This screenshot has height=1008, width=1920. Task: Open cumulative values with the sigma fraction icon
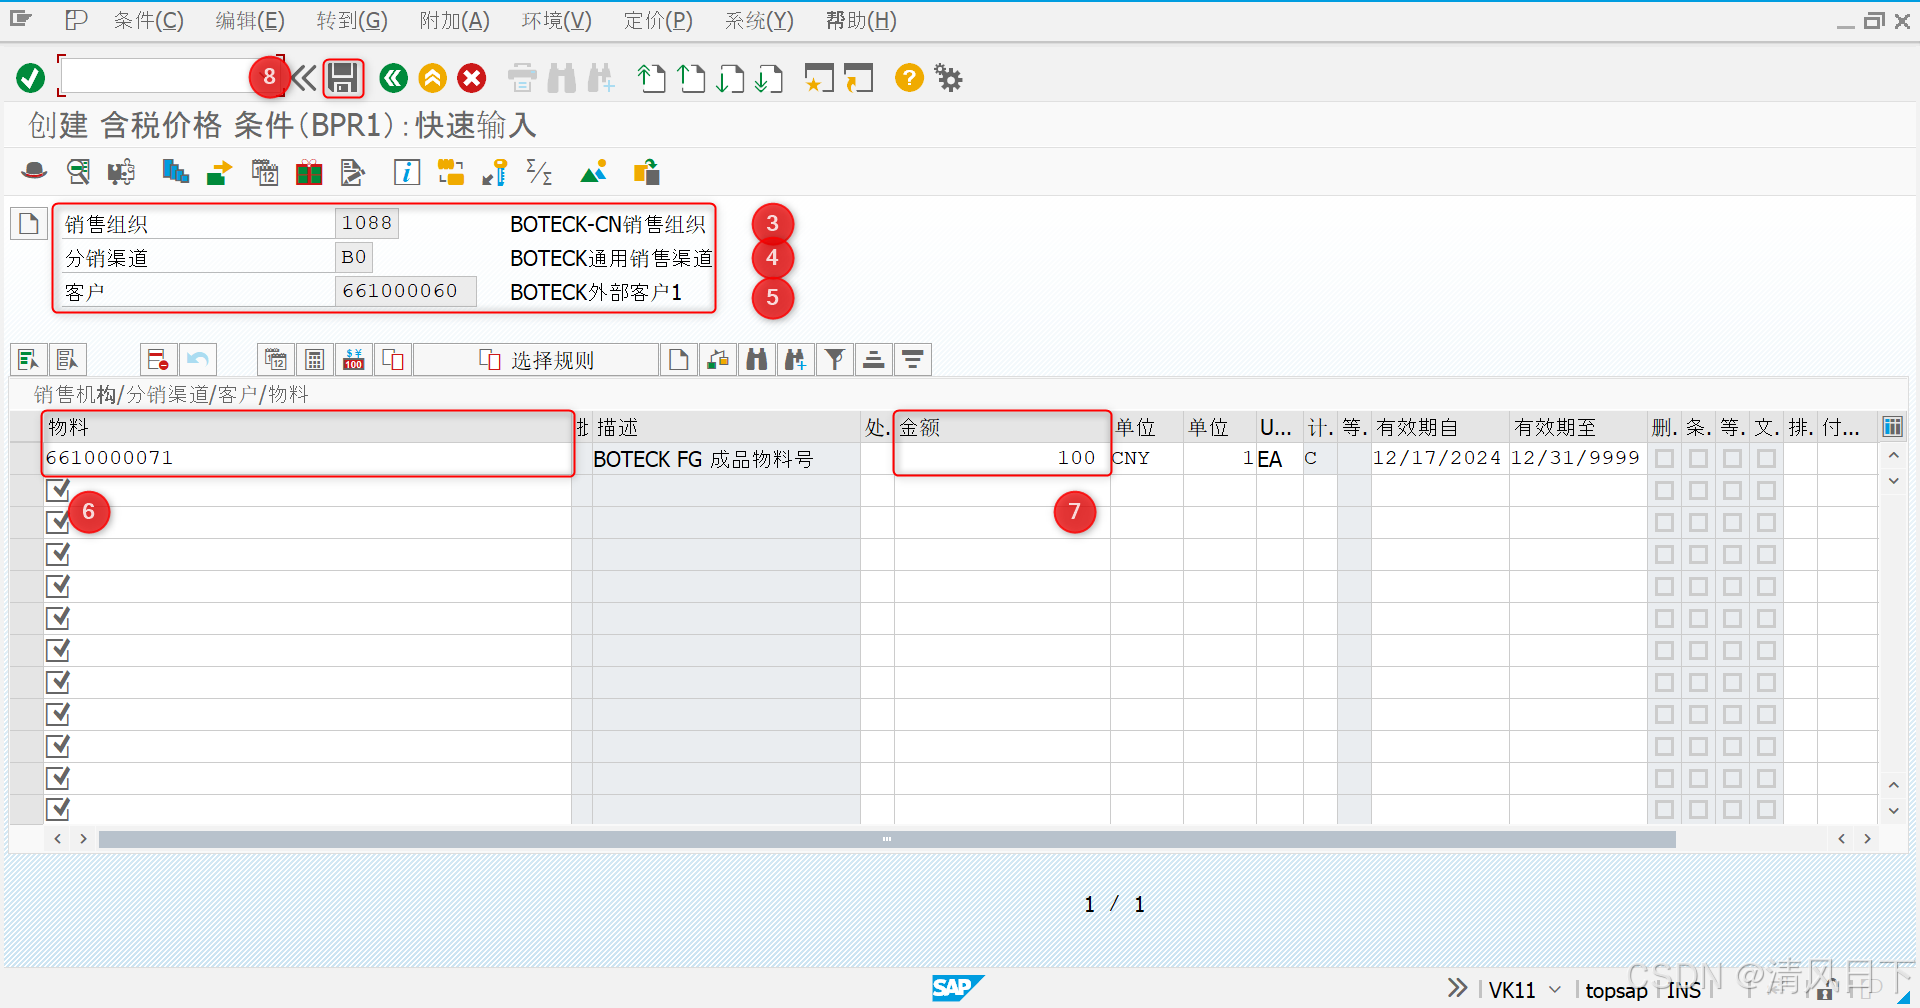coord(539,172)
